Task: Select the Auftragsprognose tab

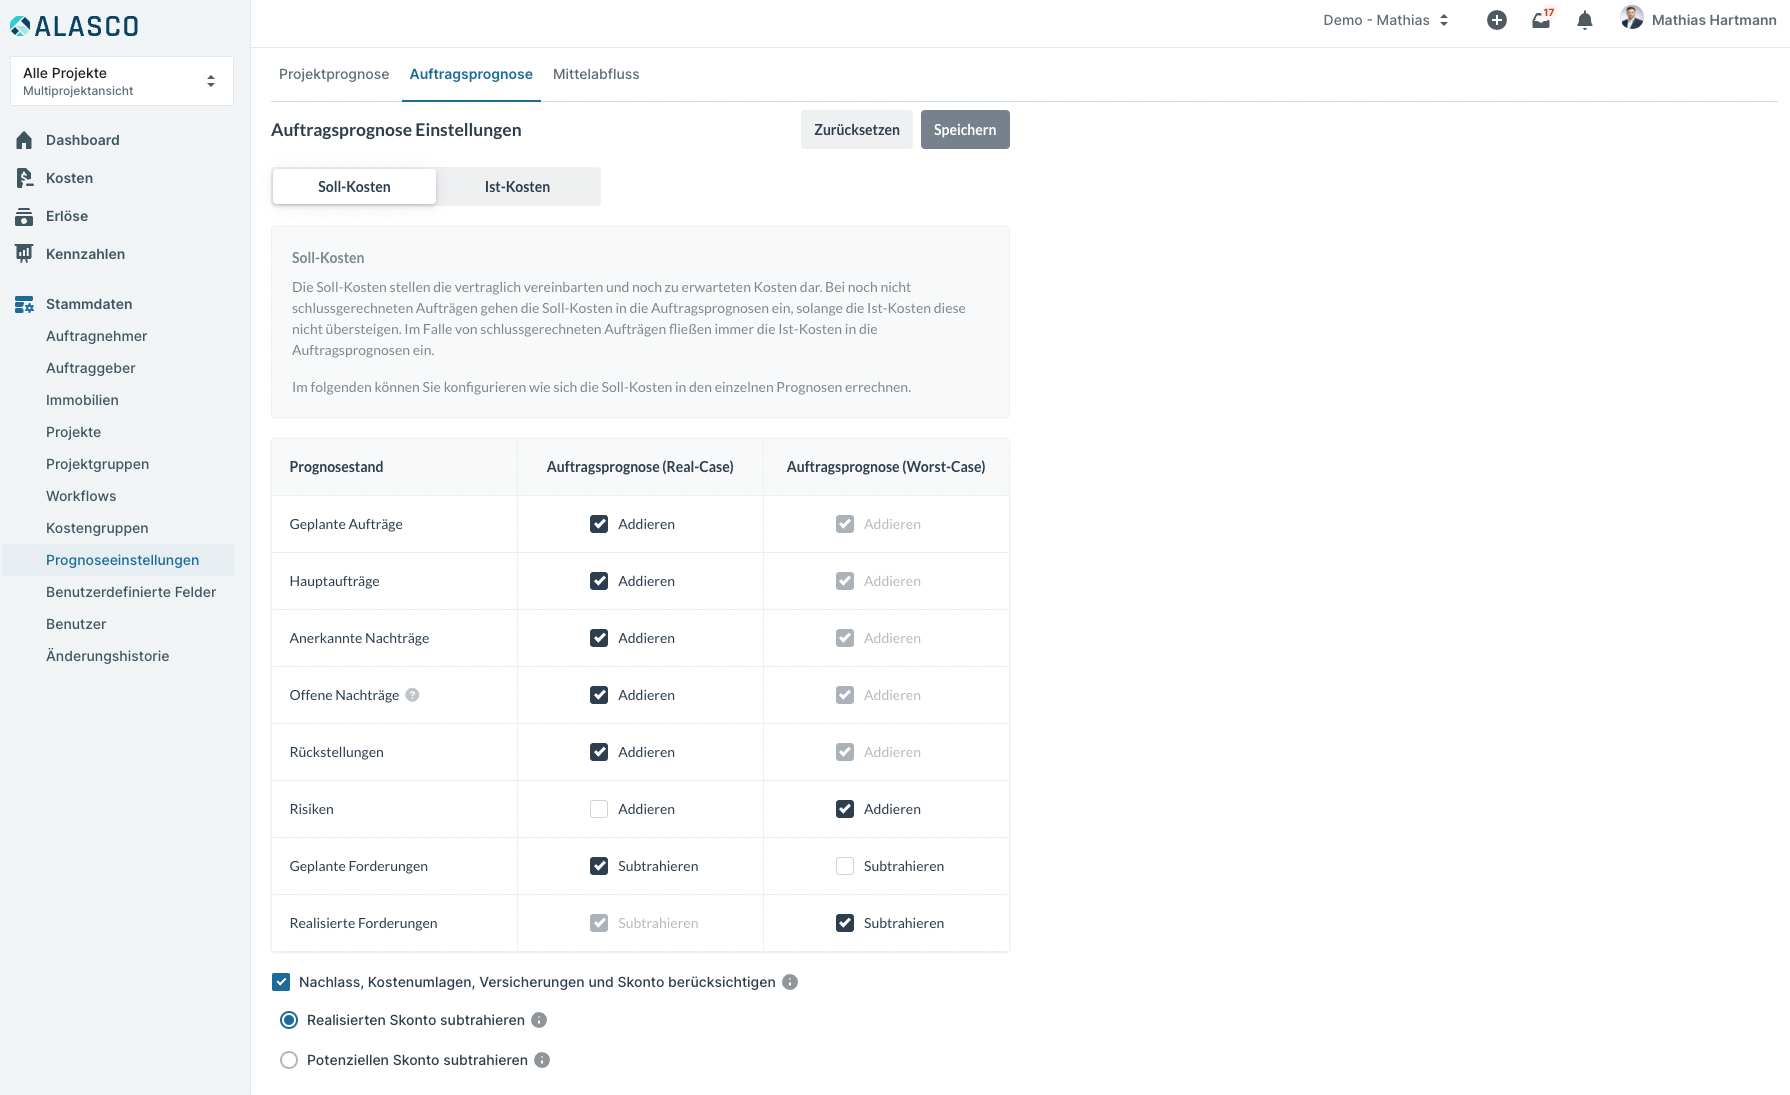Action: (471, 74)
